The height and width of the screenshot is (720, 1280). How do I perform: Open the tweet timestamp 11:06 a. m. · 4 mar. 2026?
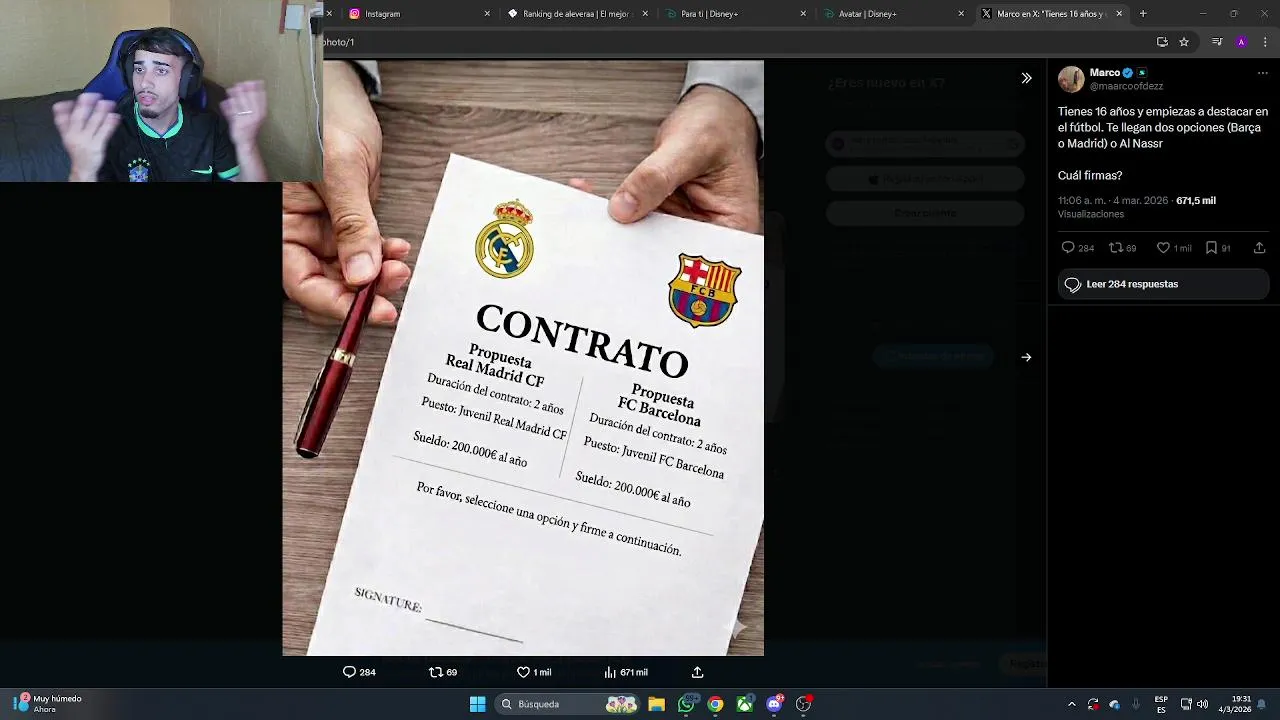[1113, 200]
